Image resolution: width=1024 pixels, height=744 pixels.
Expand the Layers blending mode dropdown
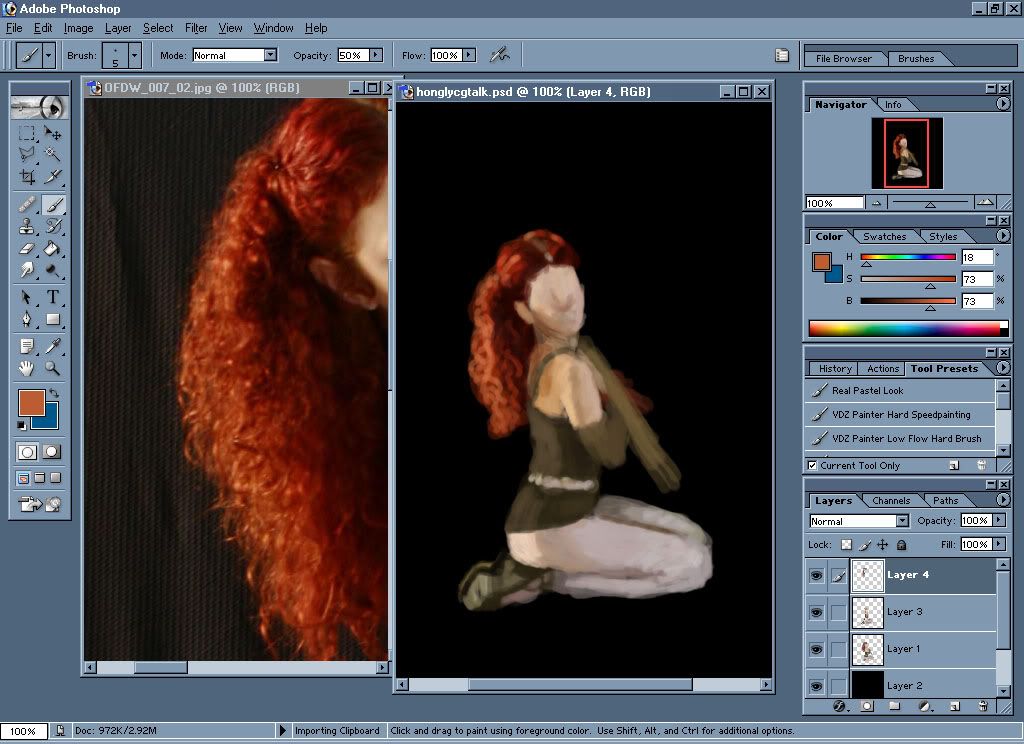tap(902, 521)
